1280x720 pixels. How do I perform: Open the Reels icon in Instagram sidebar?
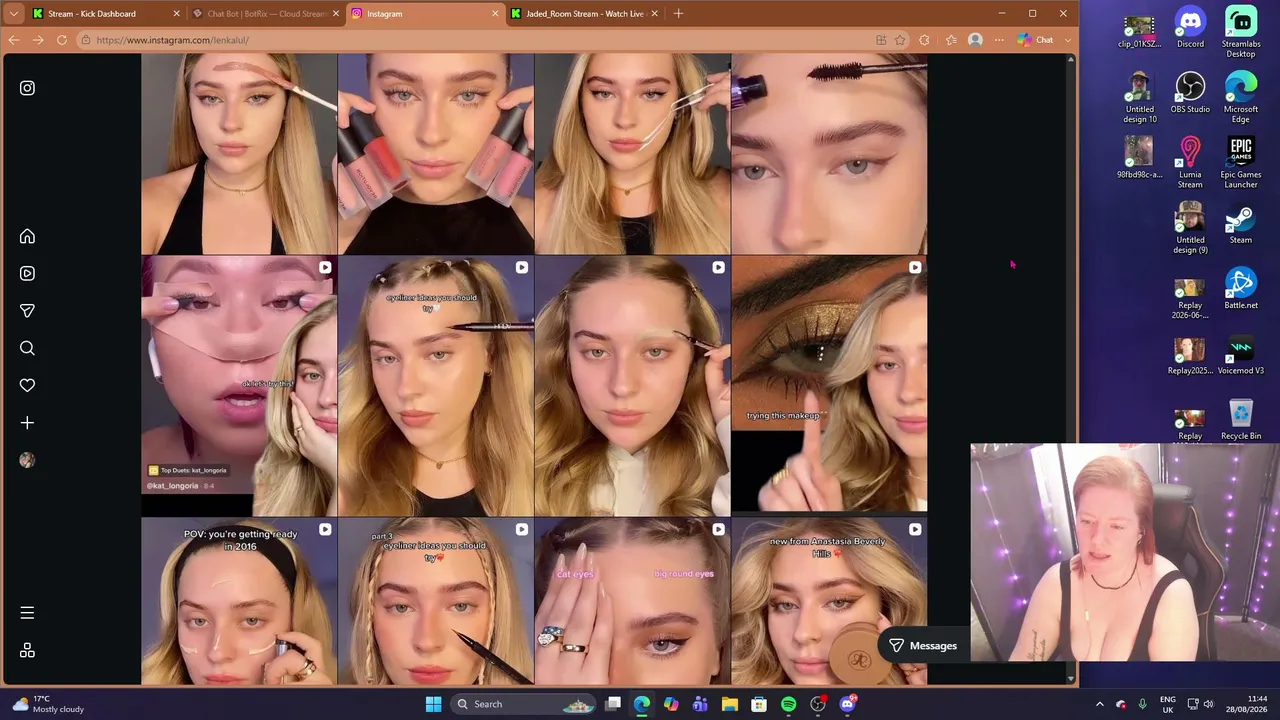pos(27,273)
